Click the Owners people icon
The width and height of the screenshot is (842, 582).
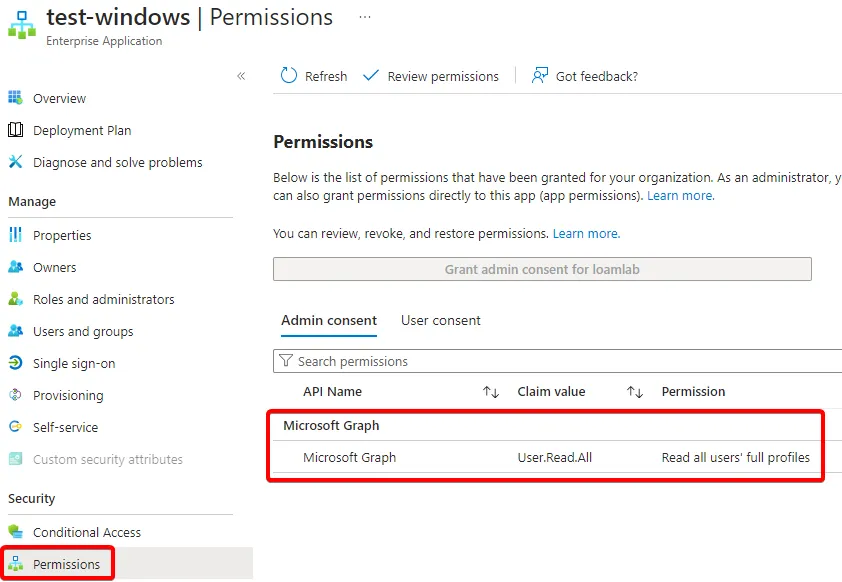coord(15,267)
